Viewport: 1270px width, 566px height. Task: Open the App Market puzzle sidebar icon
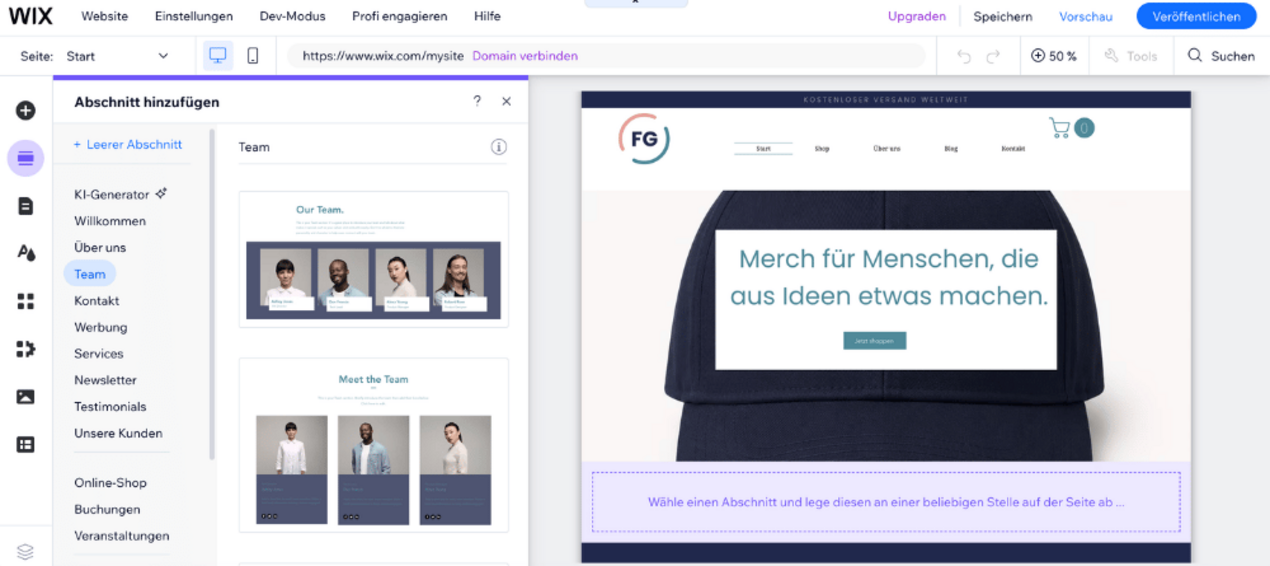[x=26, y=349]
